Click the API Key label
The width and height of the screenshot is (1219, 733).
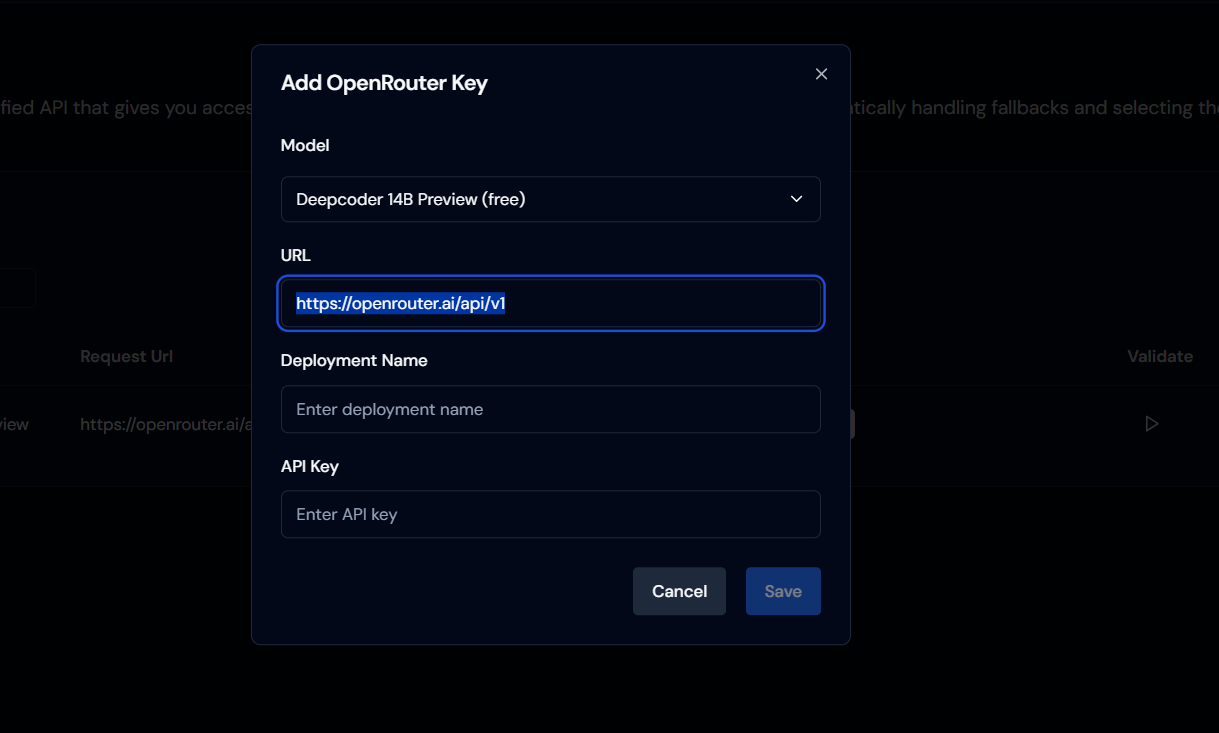coord(310,467)
